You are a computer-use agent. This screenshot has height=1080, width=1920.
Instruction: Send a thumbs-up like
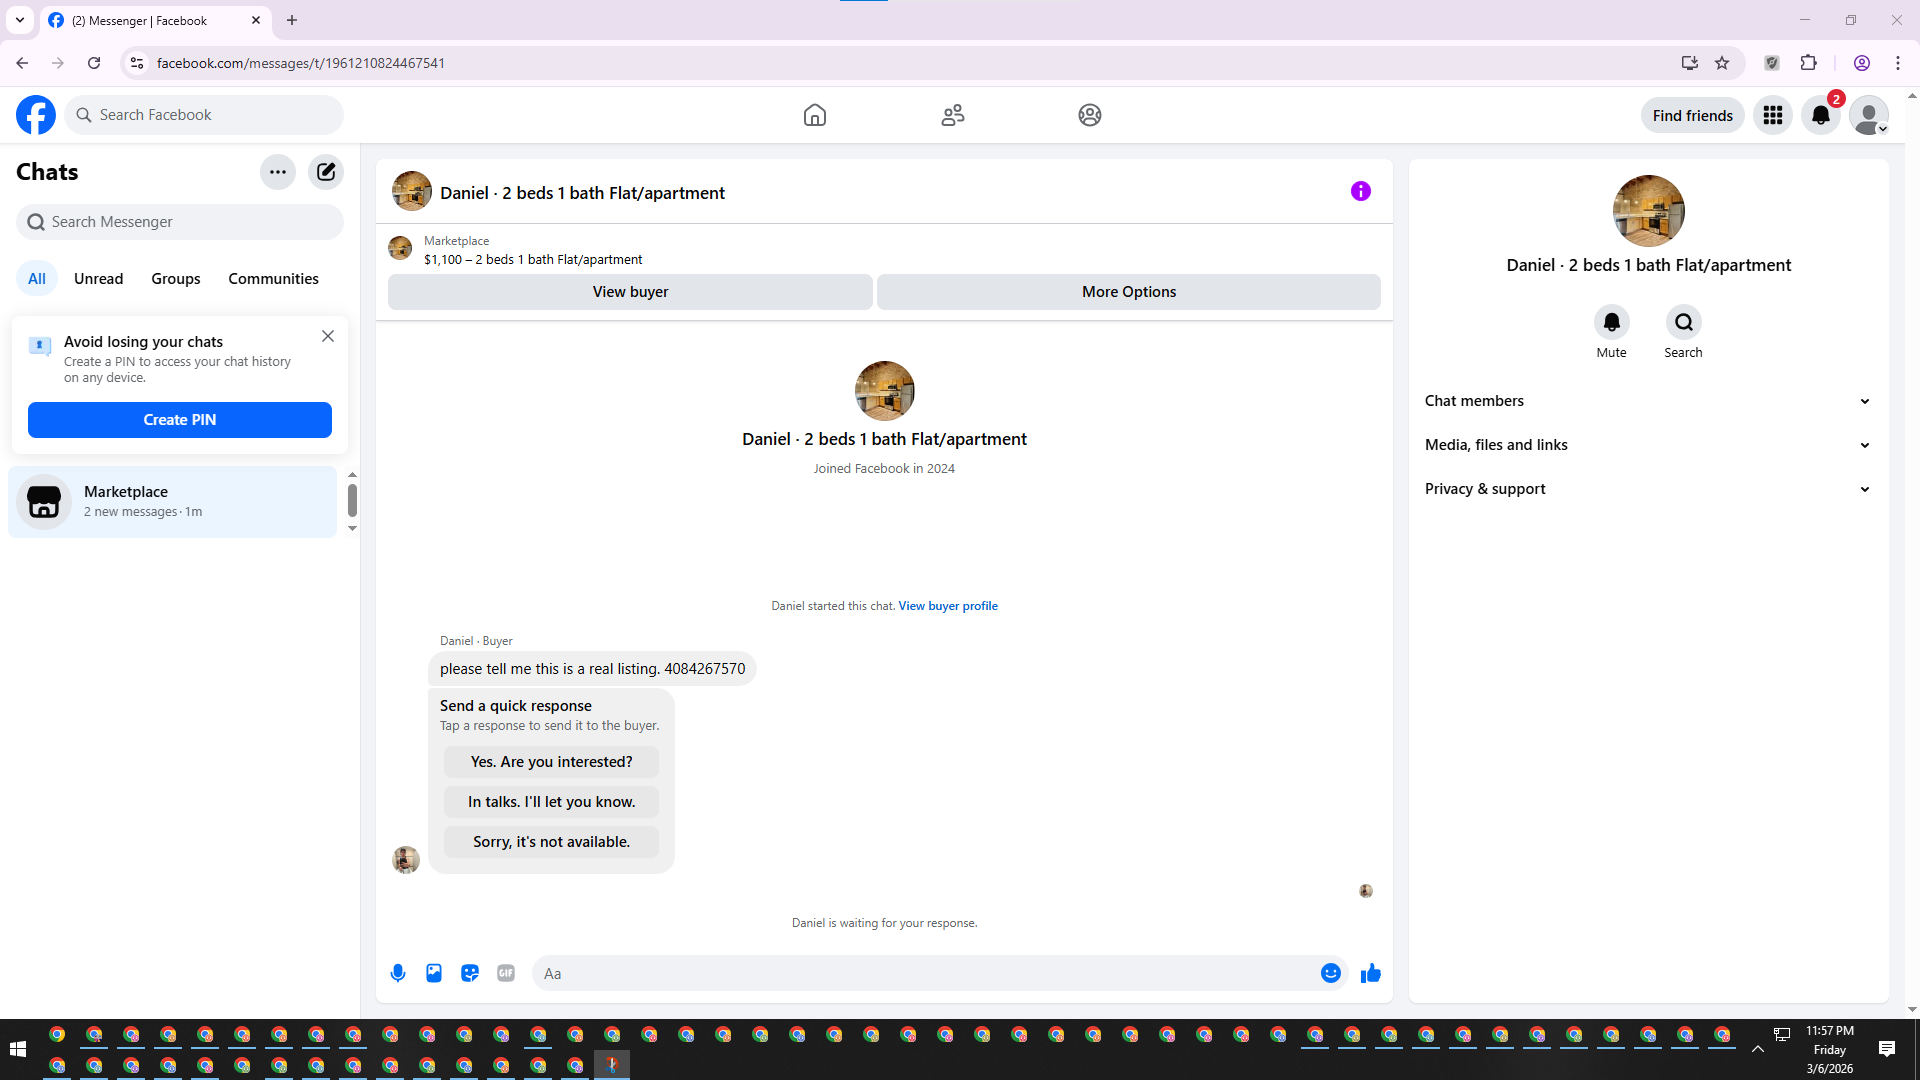pyautogui.click(x=1370, y=973)
